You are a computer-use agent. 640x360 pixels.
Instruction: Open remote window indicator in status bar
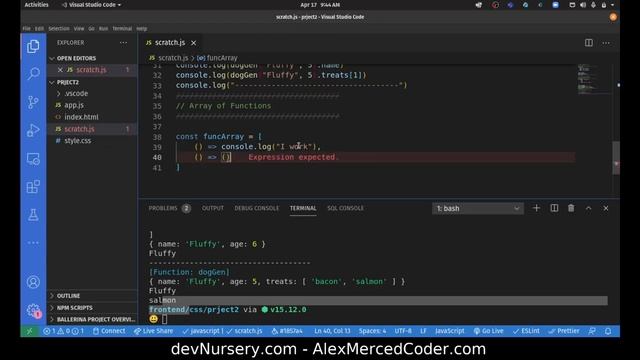[x=29, y=331]
